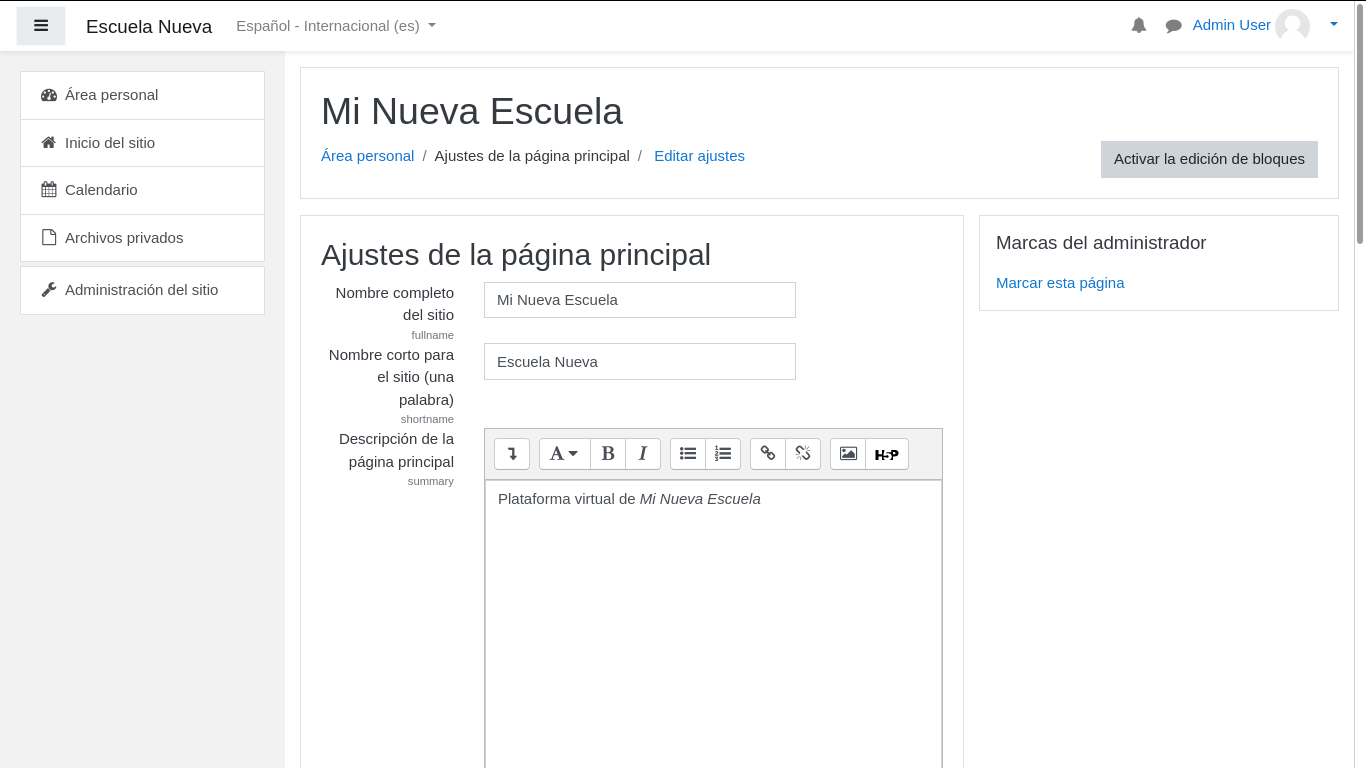Expand the Admin User menu arrow

point(1333,25)
